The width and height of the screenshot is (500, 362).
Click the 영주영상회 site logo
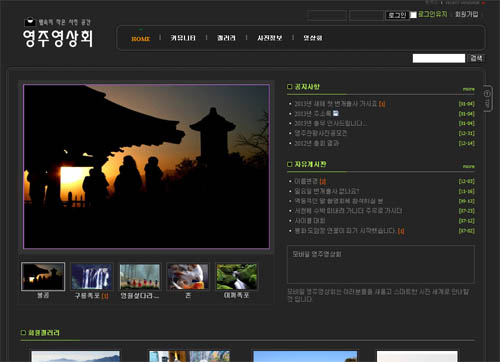click(58, 33)
